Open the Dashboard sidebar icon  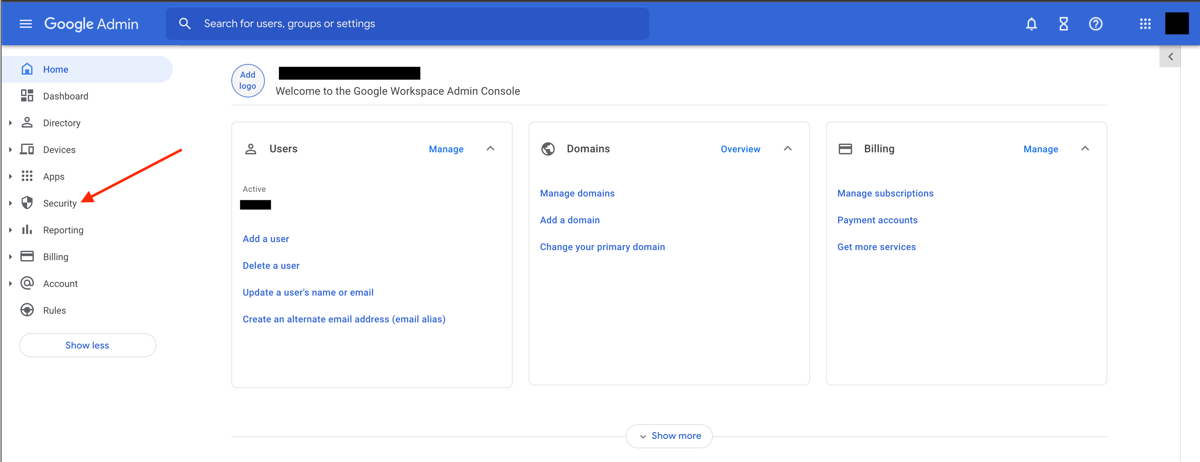[x=27, y=96]
